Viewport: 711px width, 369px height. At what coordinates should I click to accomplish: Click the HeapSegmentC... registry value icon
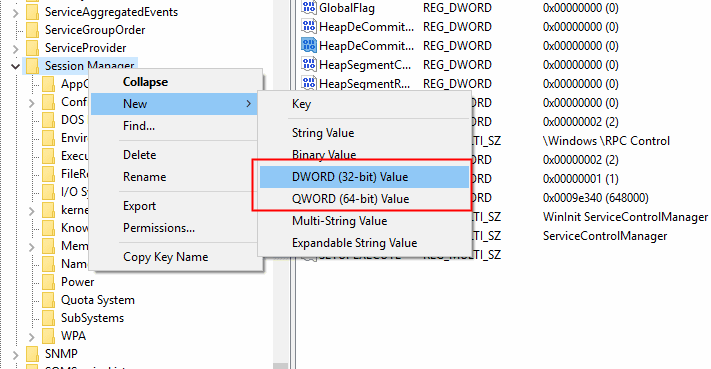(309, 64)
